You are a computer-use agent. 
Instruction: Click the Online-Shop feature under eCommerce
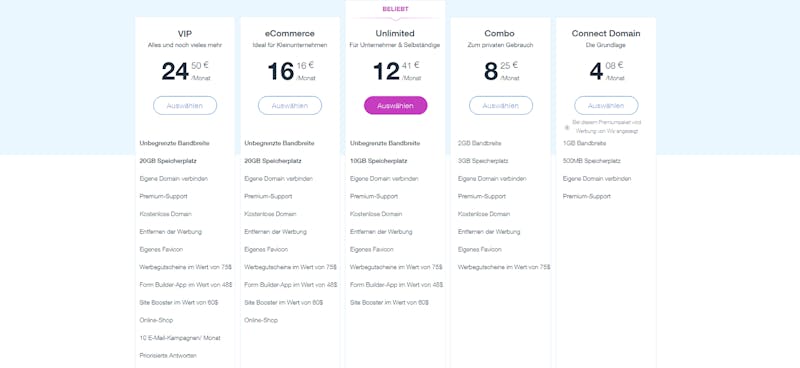(x=261, y=321)
